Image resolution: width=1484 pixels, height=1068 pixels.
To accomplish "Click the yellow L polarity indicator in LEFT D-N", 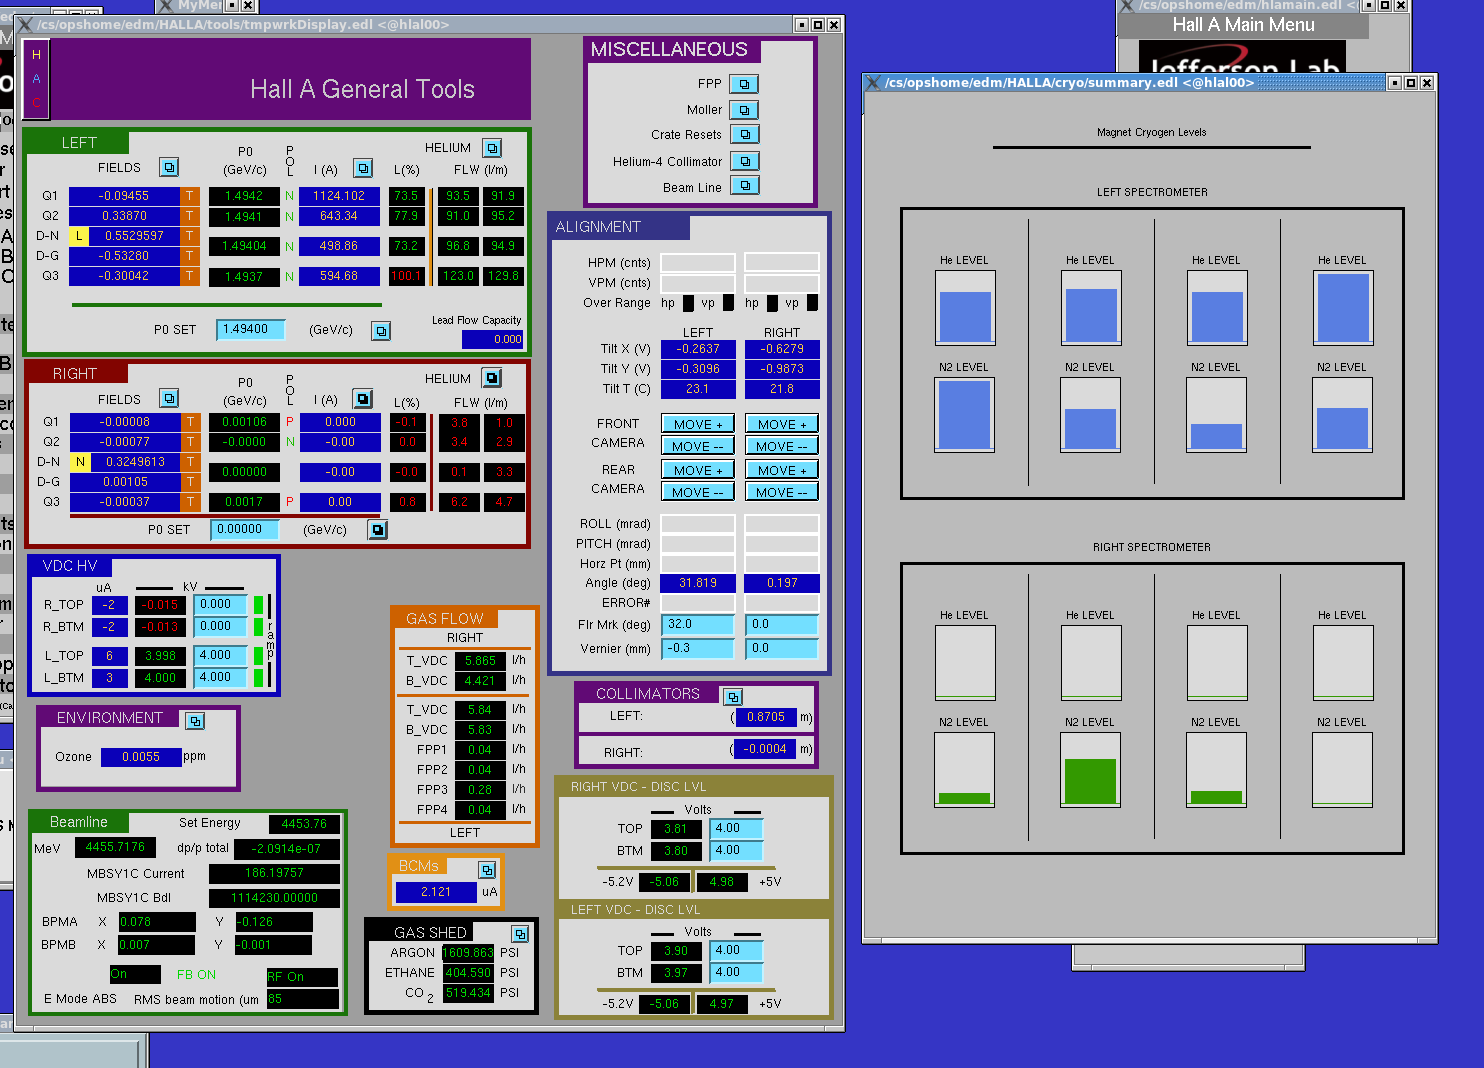I will (x=79, y=236).
